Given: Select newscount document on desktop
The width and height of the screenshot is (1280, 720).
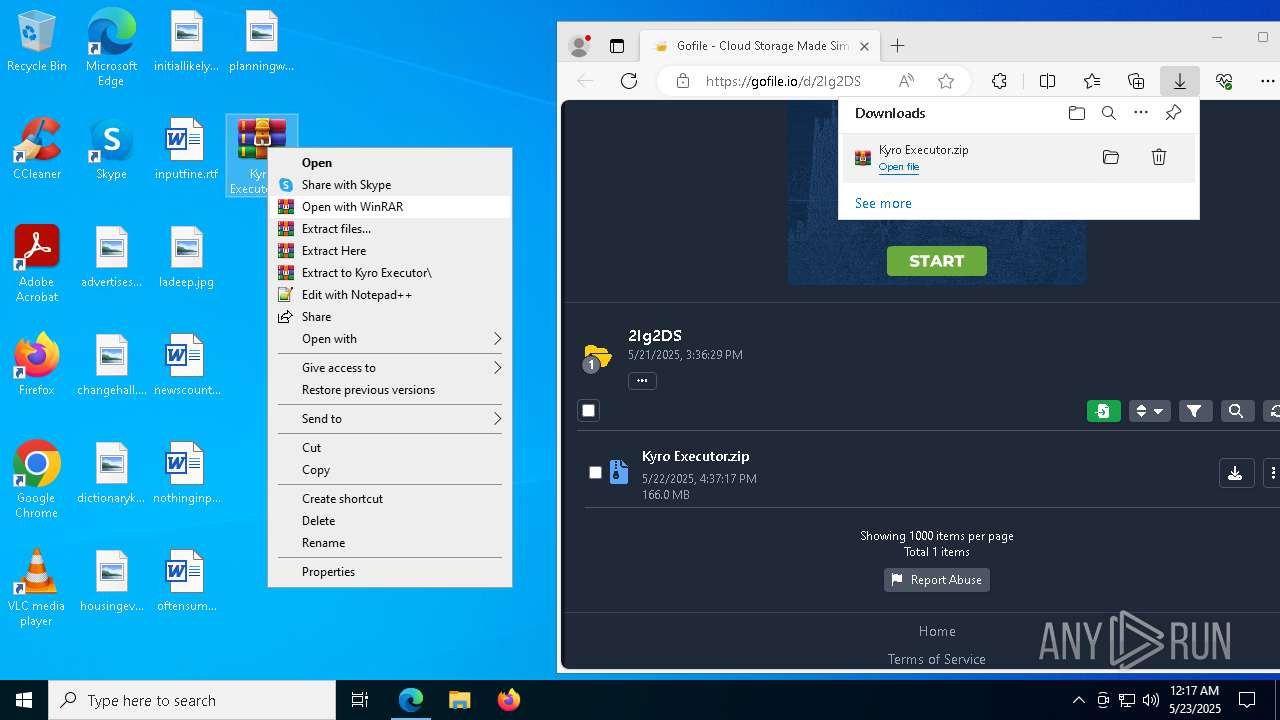Looking at the screenshot, I should [186, 365].
